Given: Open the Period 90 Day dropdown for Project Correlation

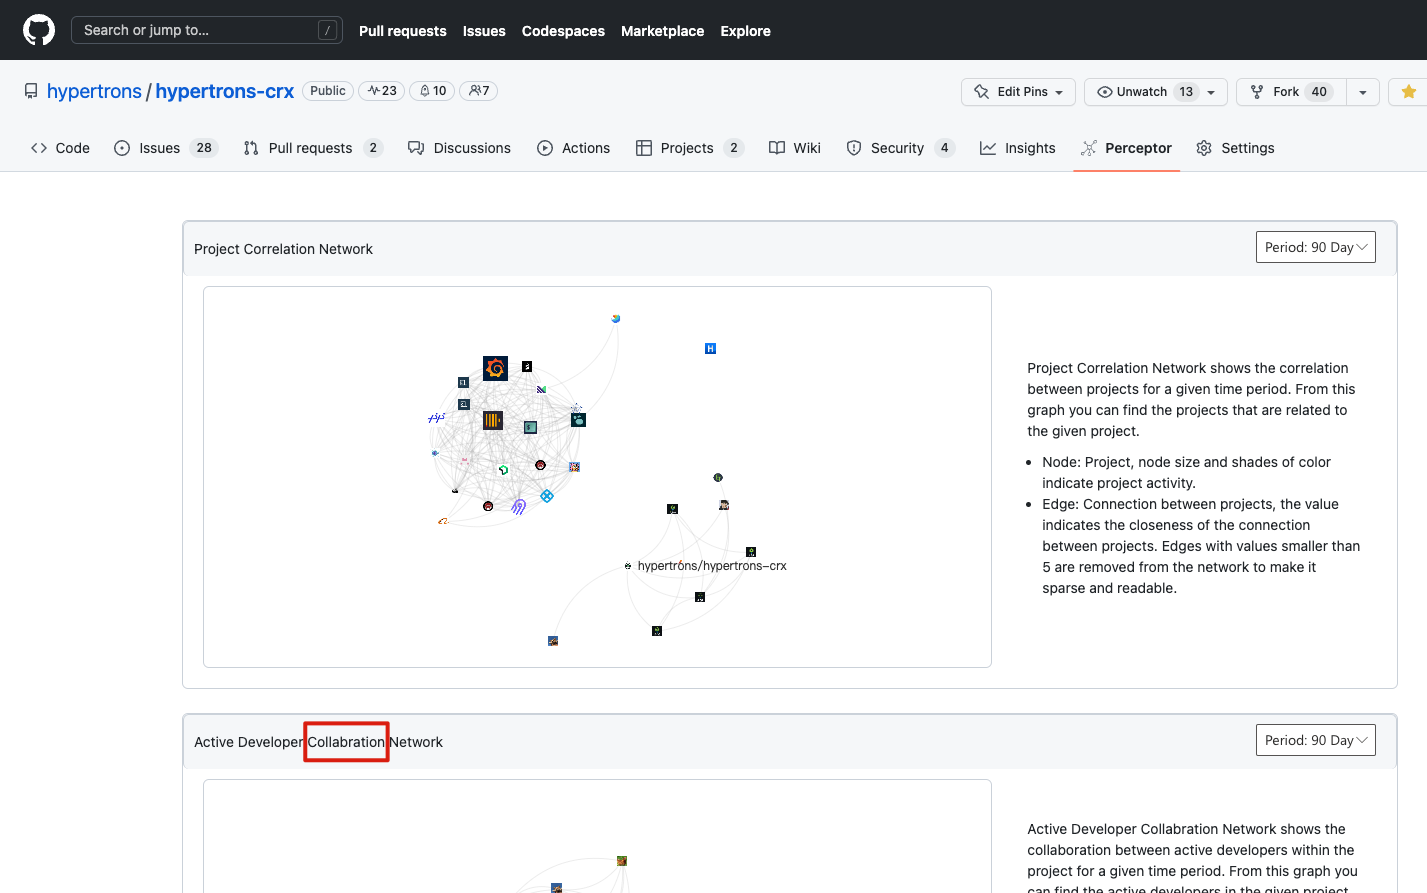Looking at the screenshot, I should [1315, 247].
